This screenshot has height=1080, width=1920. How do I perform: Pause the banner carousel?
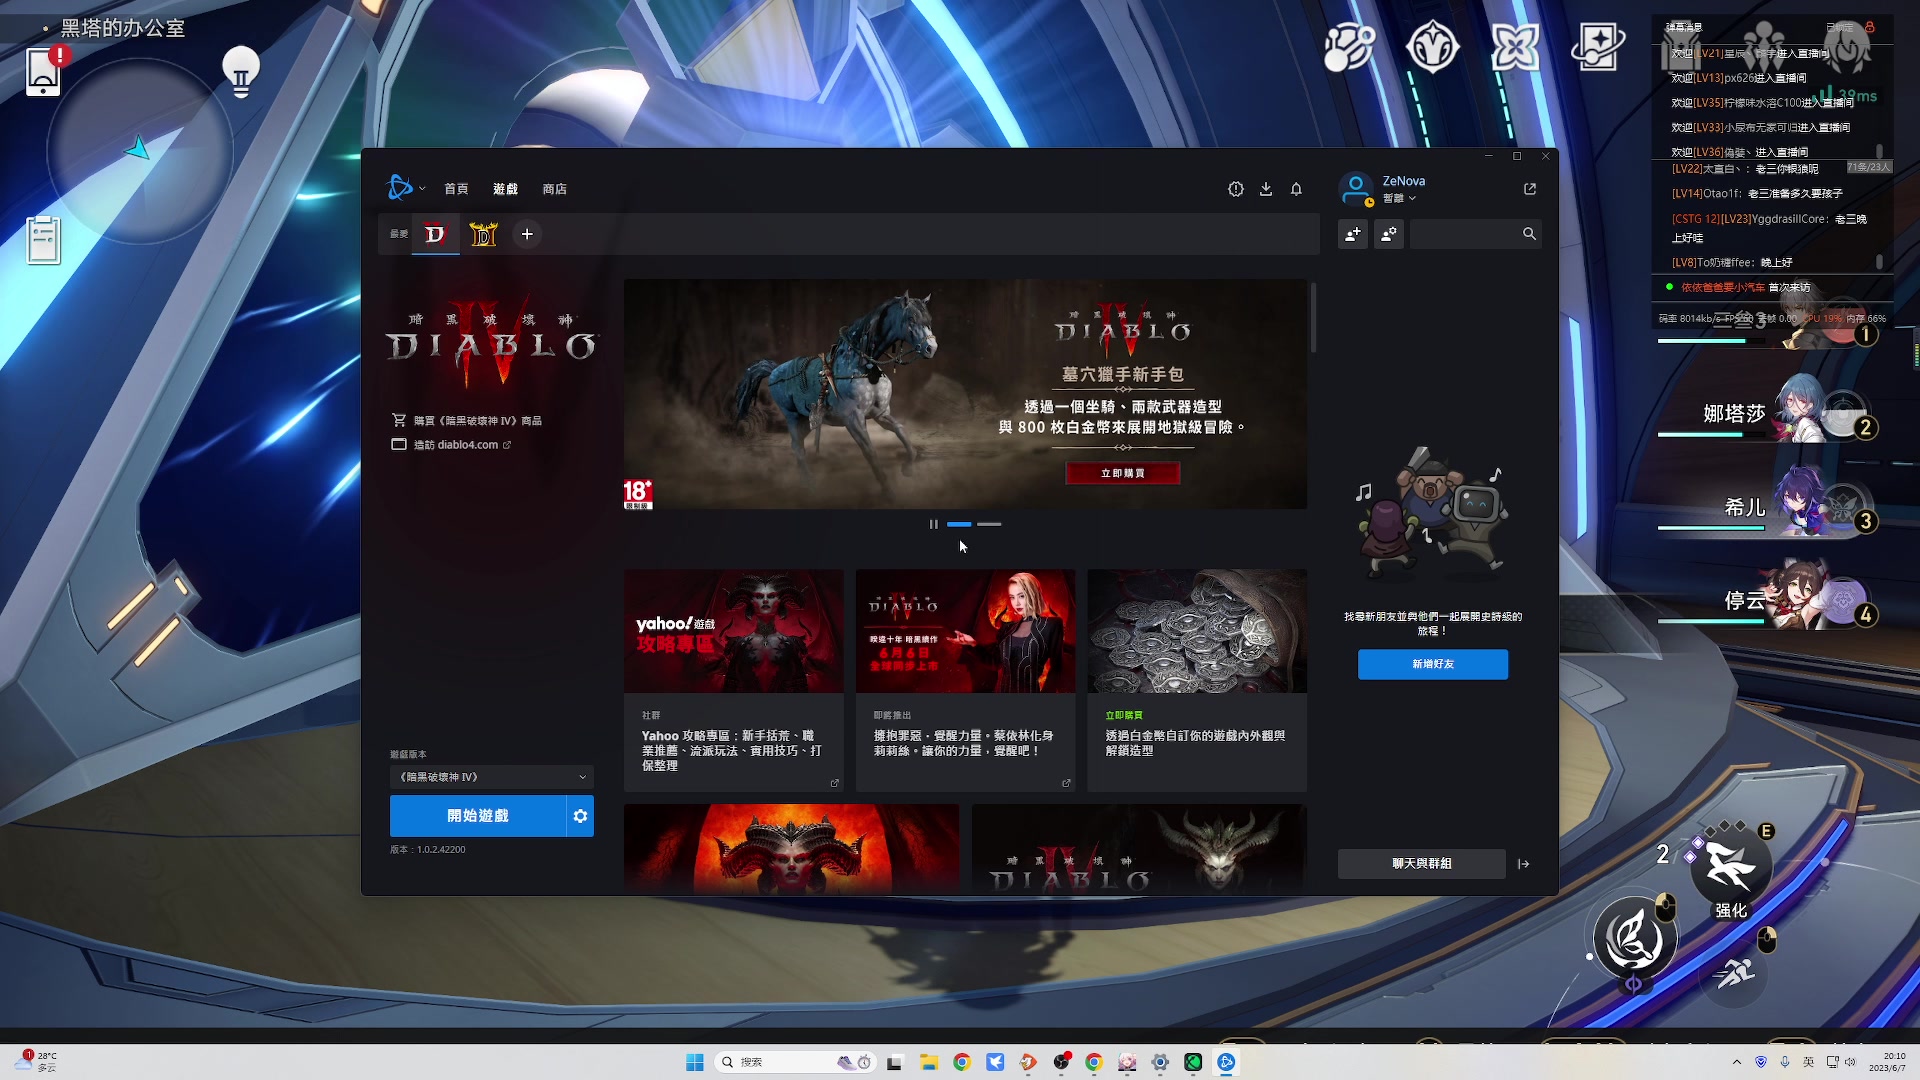click(934, 524)
